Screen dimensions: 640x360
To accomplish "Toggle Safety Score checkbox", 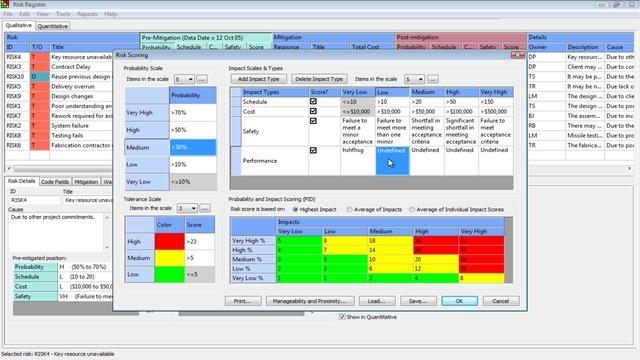I will (x=313, y=121).
